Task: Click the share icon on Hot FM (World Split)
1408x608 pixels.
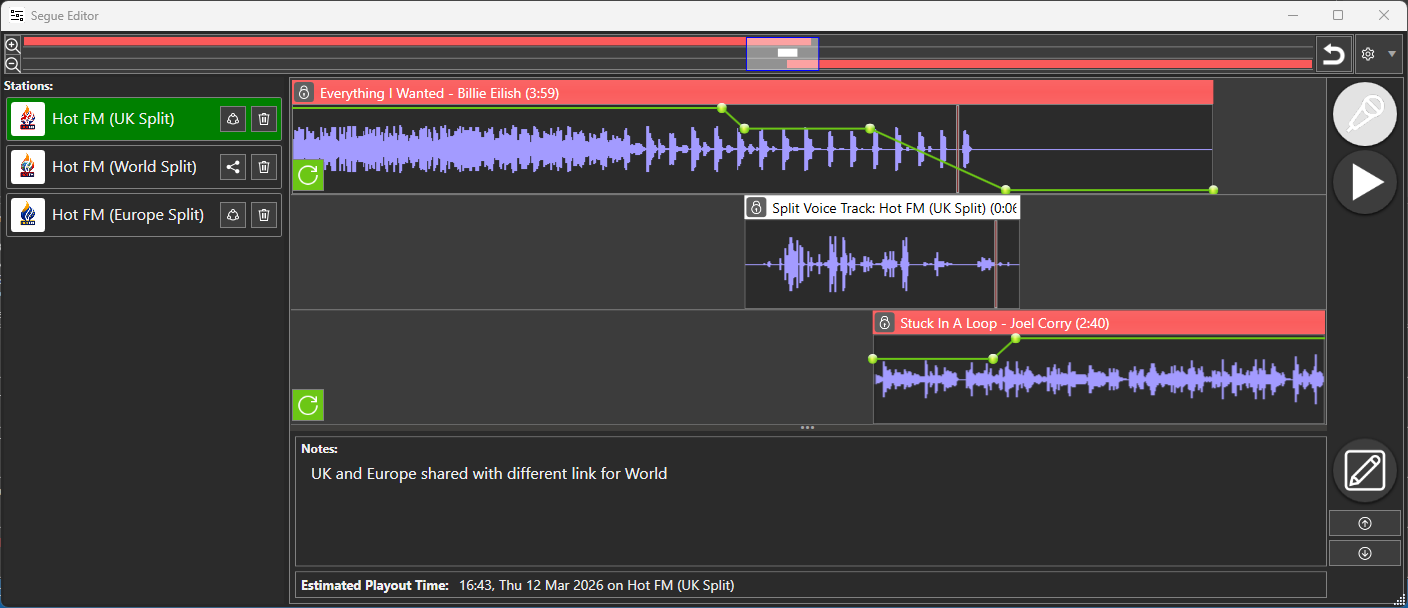Action: (232, 166)
